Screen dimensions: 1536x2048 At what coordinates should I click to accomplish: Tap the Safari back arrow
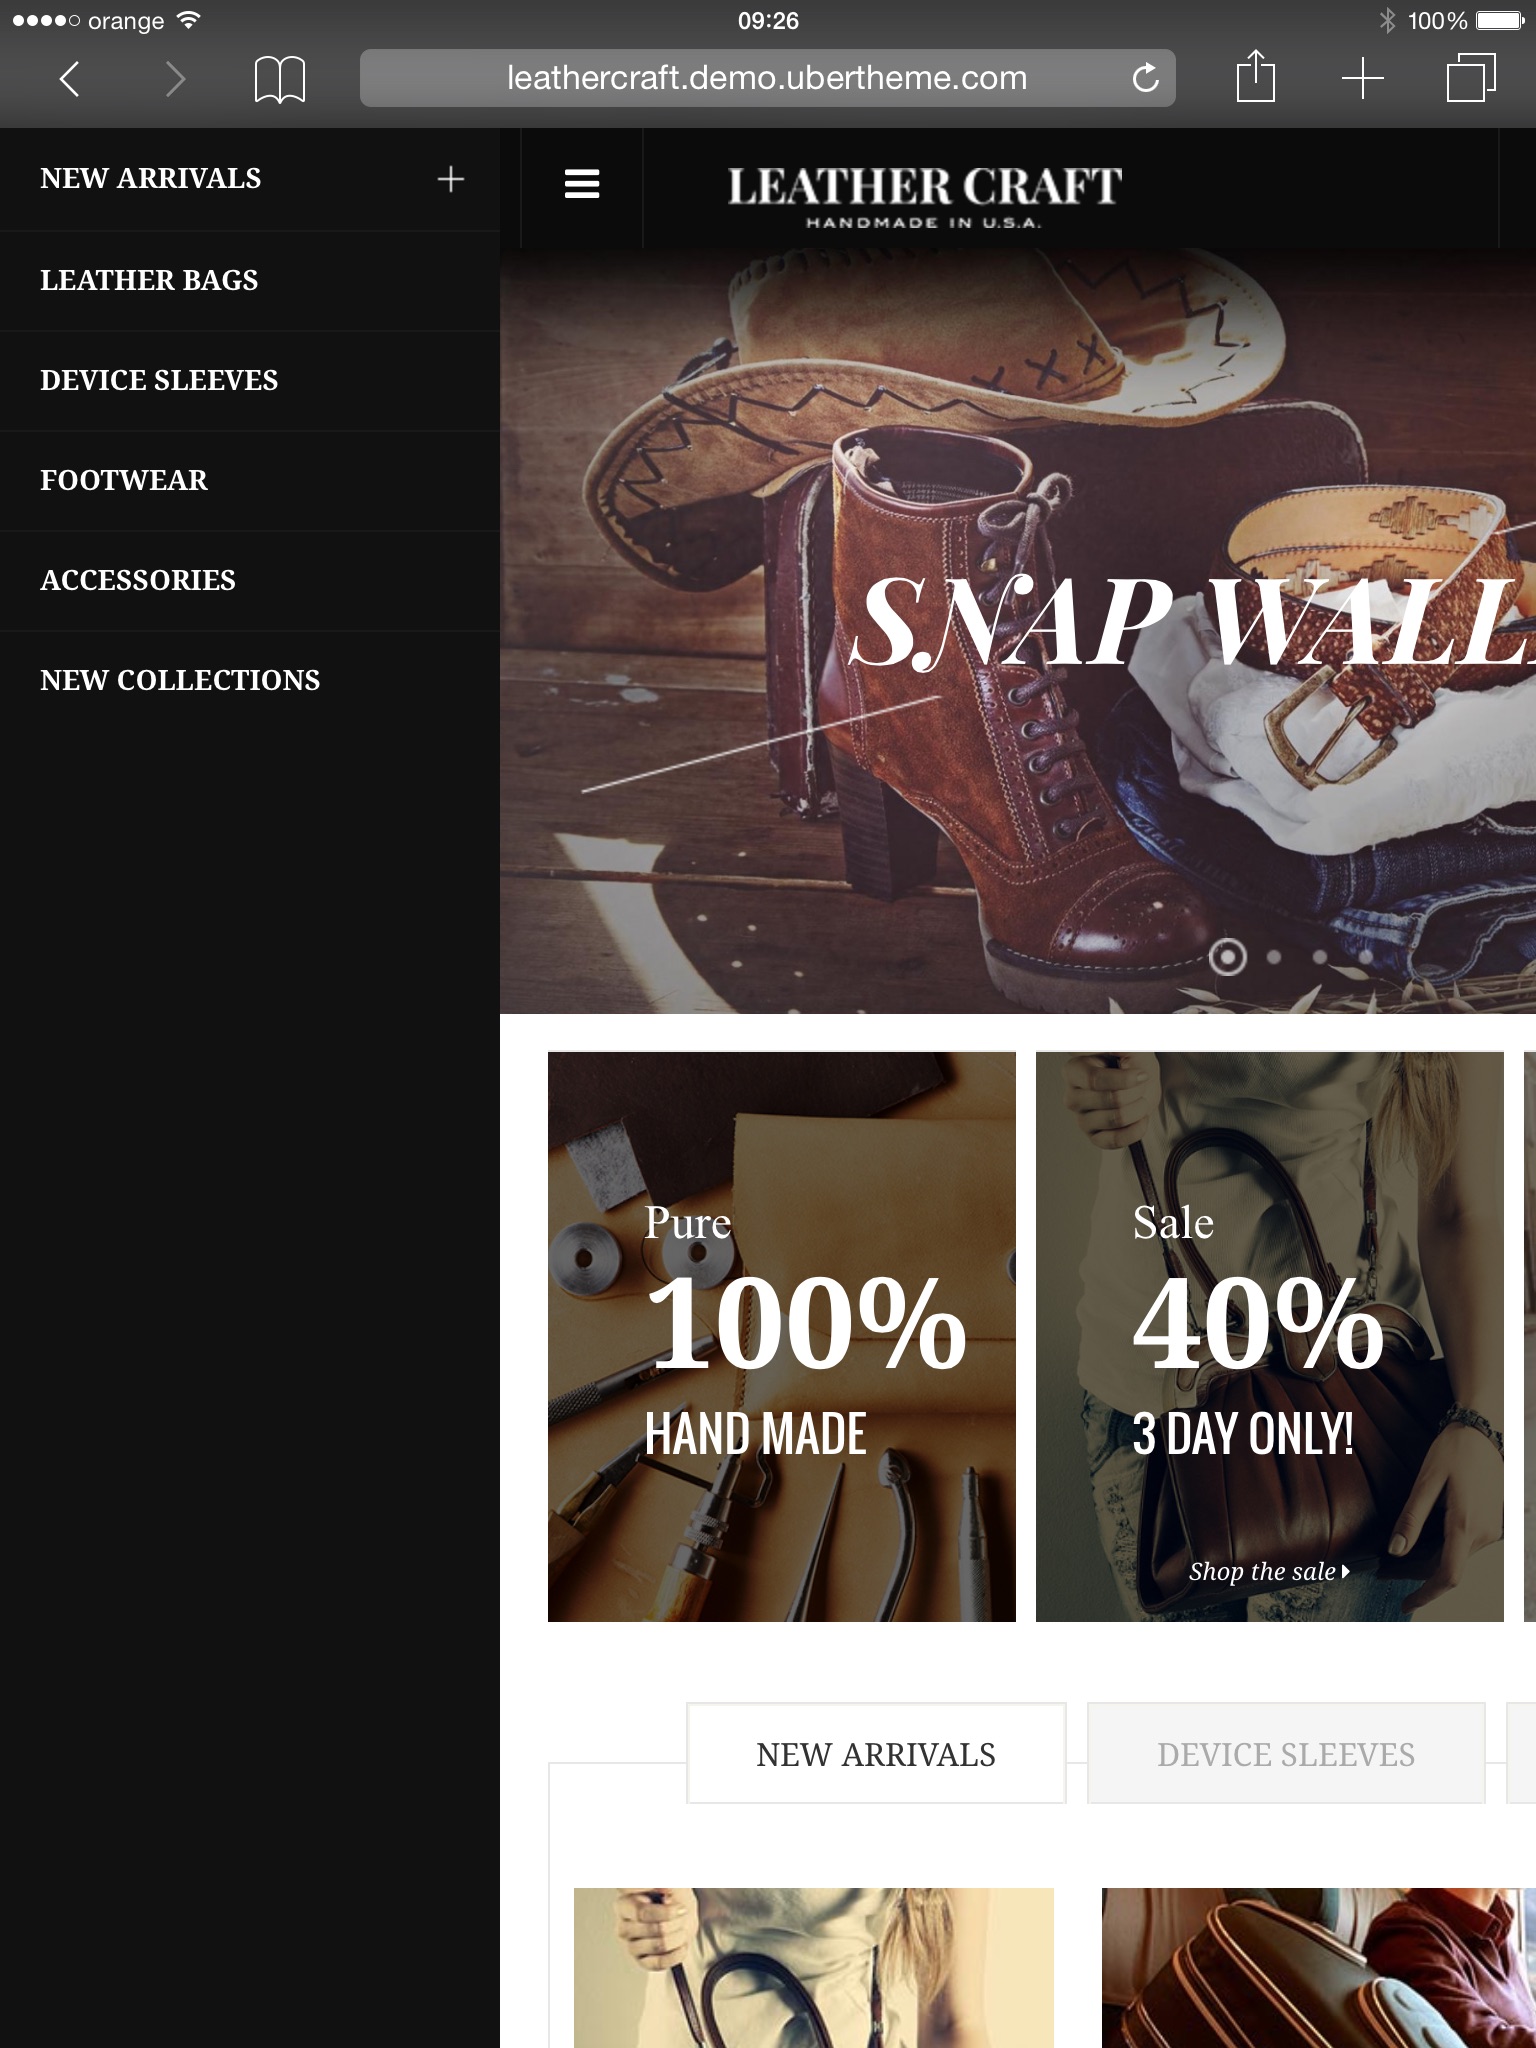69,78
